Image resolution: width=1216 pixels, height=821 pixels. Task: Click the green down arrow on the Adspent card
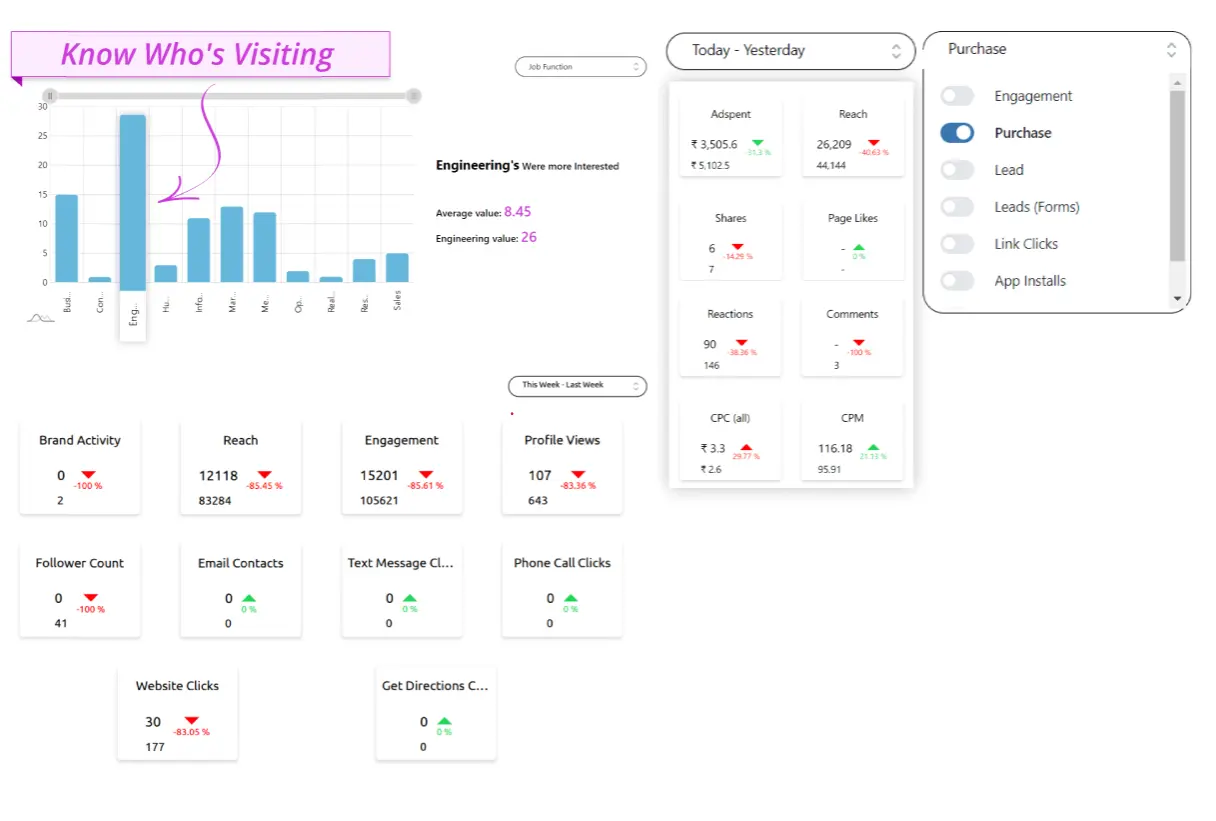tap(757, 143)
